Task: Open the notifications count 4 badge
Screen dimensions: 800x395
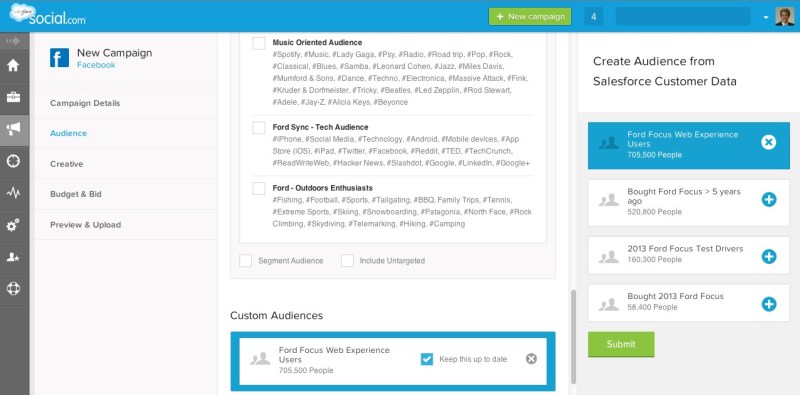Action: [593, 16]
